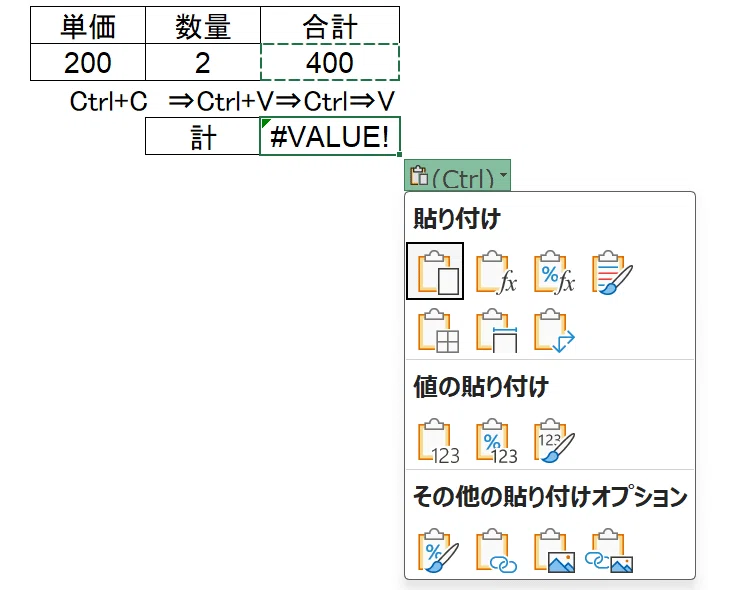Select the 単価 header cell
730x590 pixels.
88,26
